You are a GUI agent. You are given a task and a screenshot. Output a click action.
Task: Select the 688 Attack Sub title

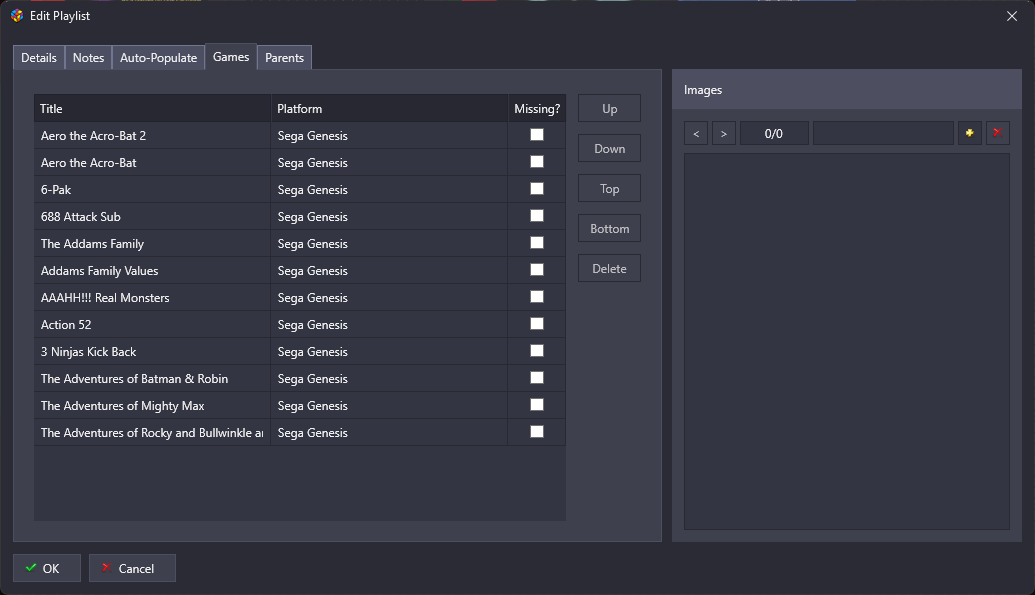[81, 217]
